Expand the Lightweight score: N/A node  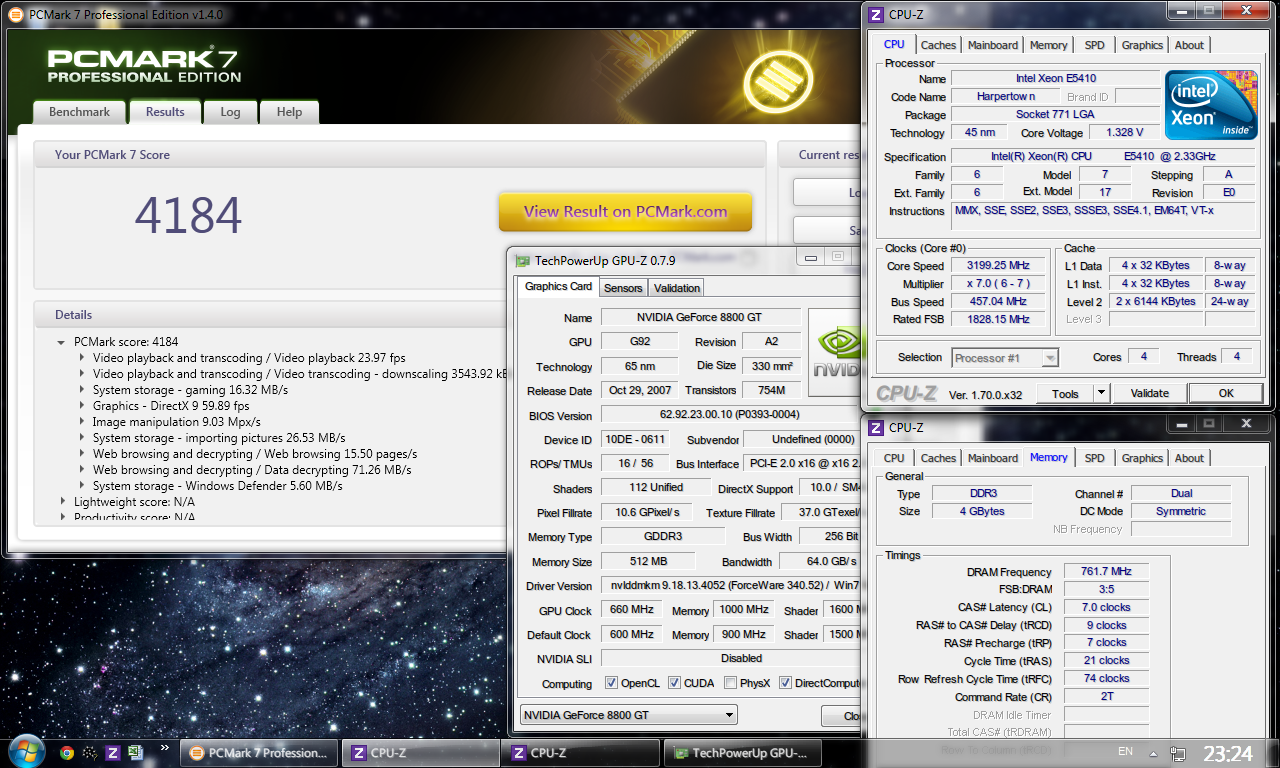click(62, 502)
